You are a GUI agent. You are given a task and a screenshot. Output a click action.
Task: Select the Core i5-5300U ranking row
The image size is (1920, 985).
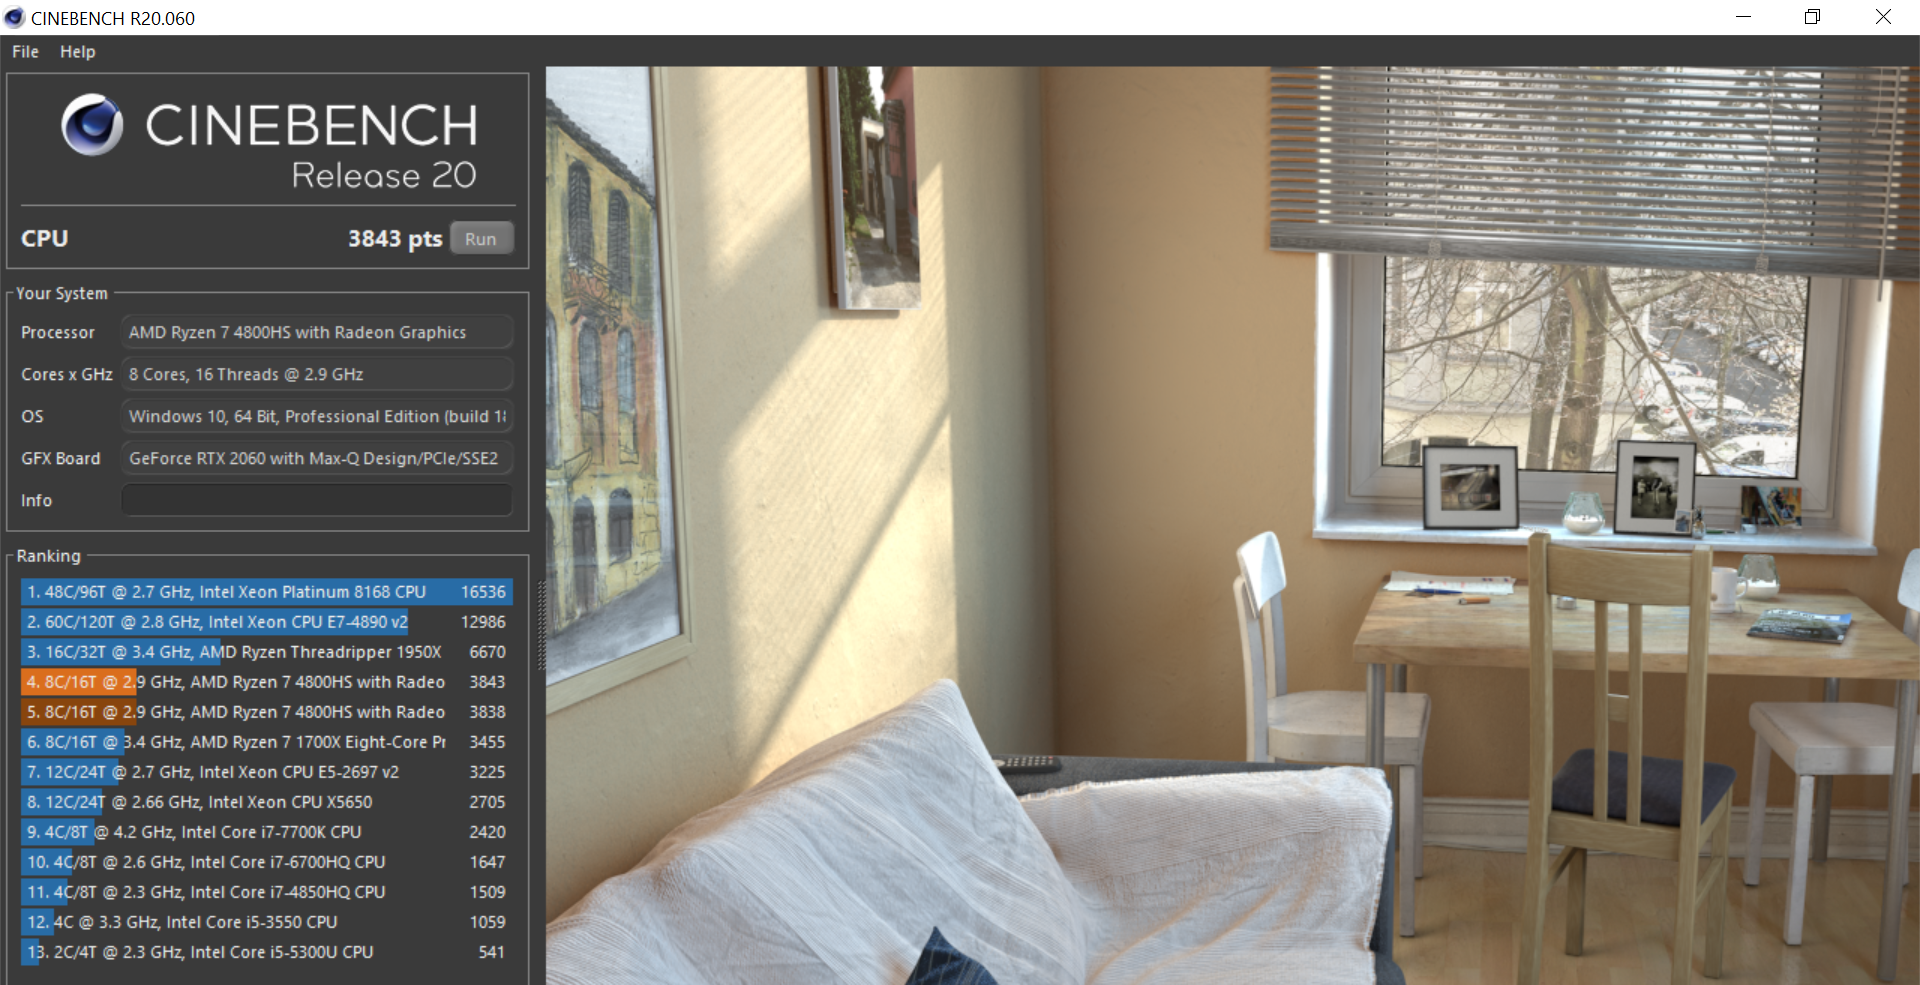[266, 952]
